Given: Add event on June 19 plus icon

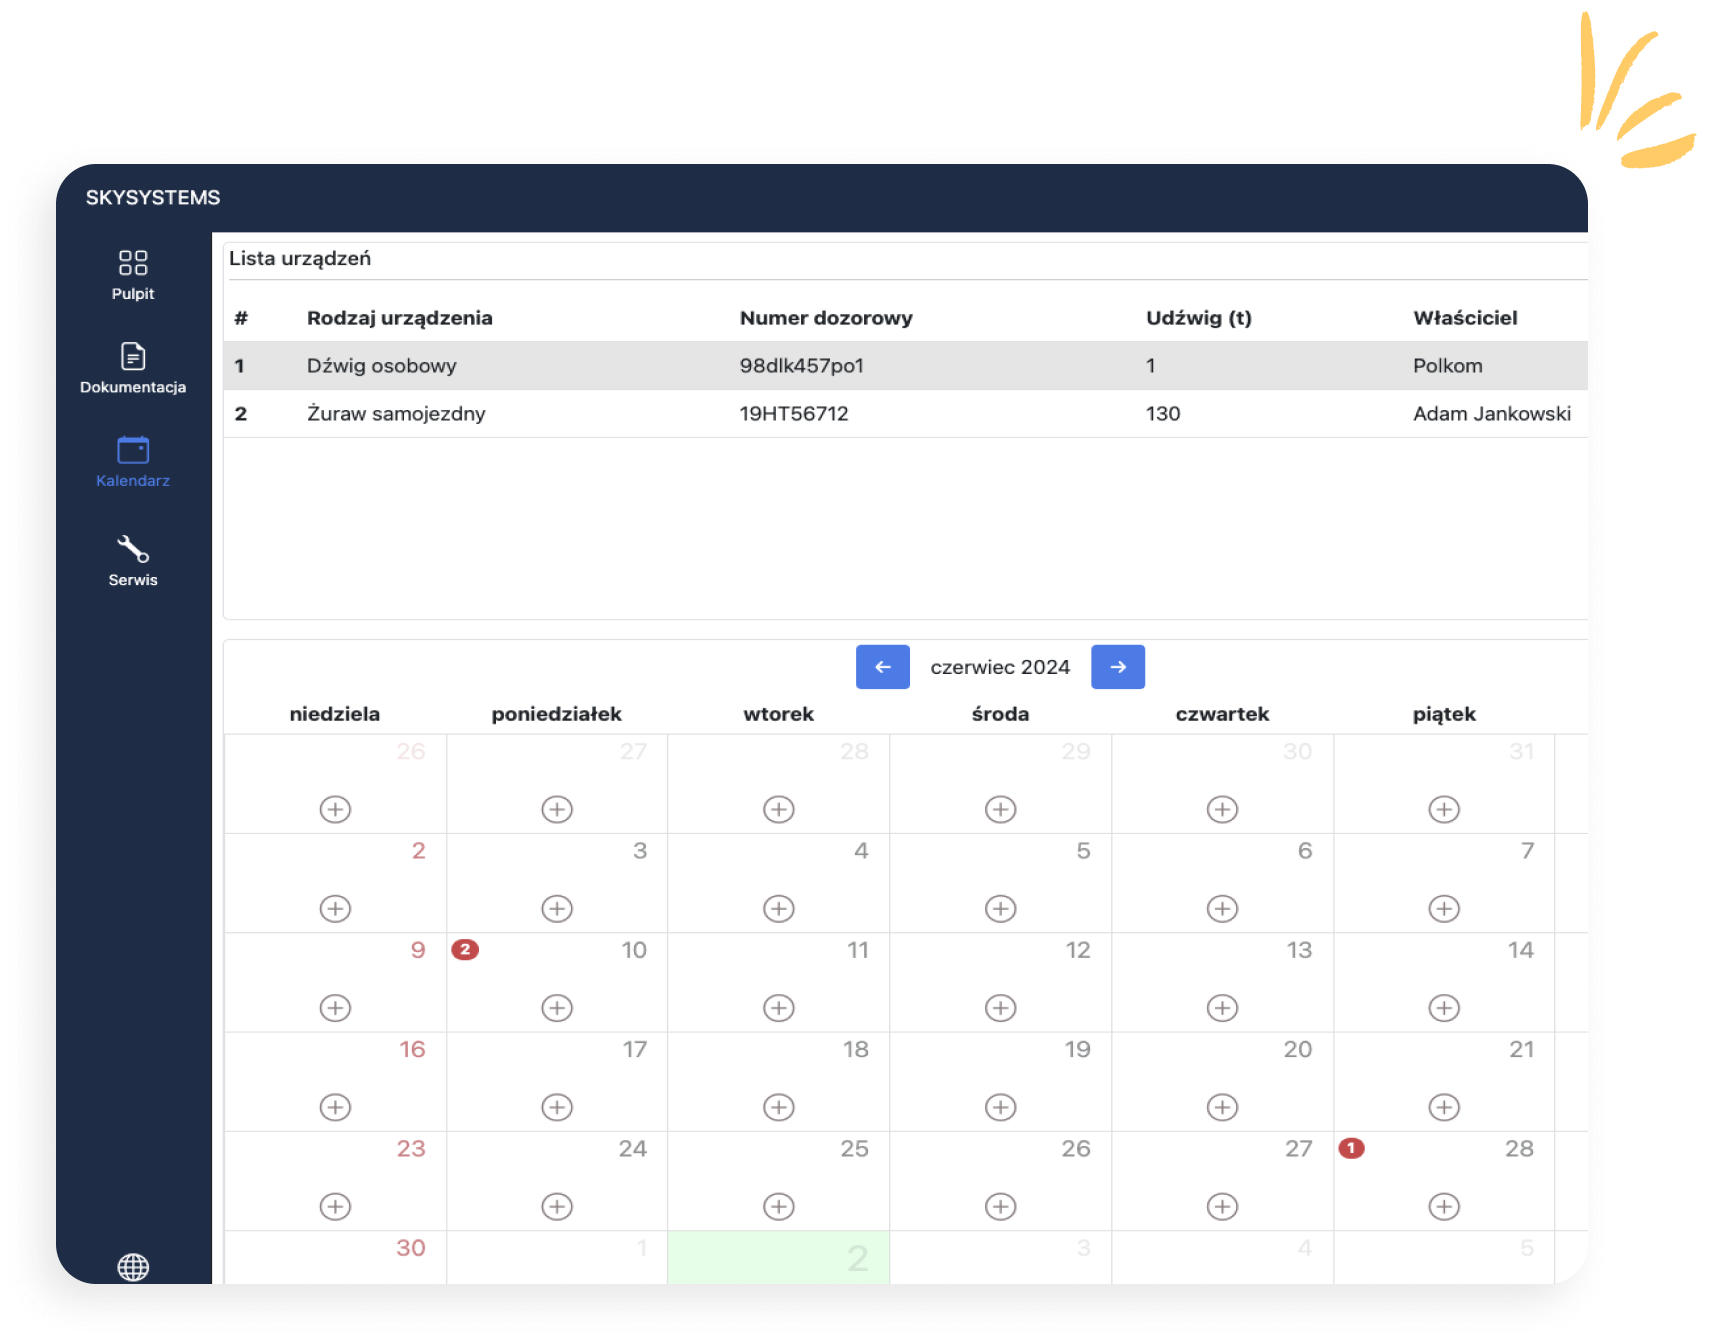Looking at the screenshot, I should tap(1000, 1107).
